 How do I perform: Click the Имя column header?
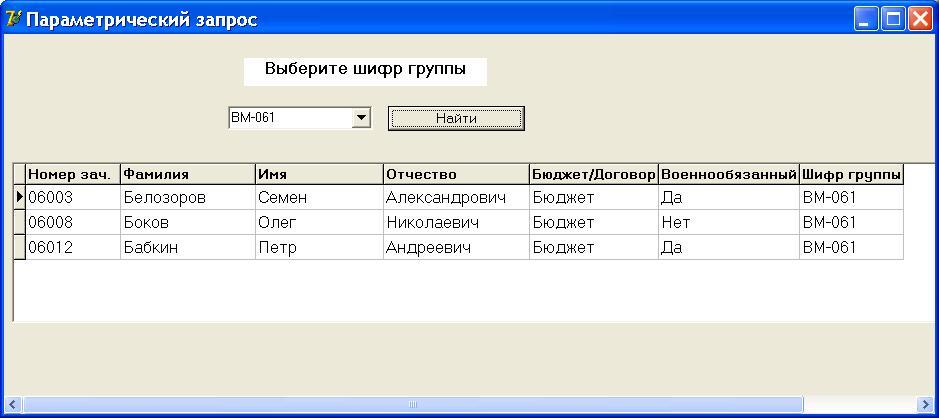pos(319,174)
